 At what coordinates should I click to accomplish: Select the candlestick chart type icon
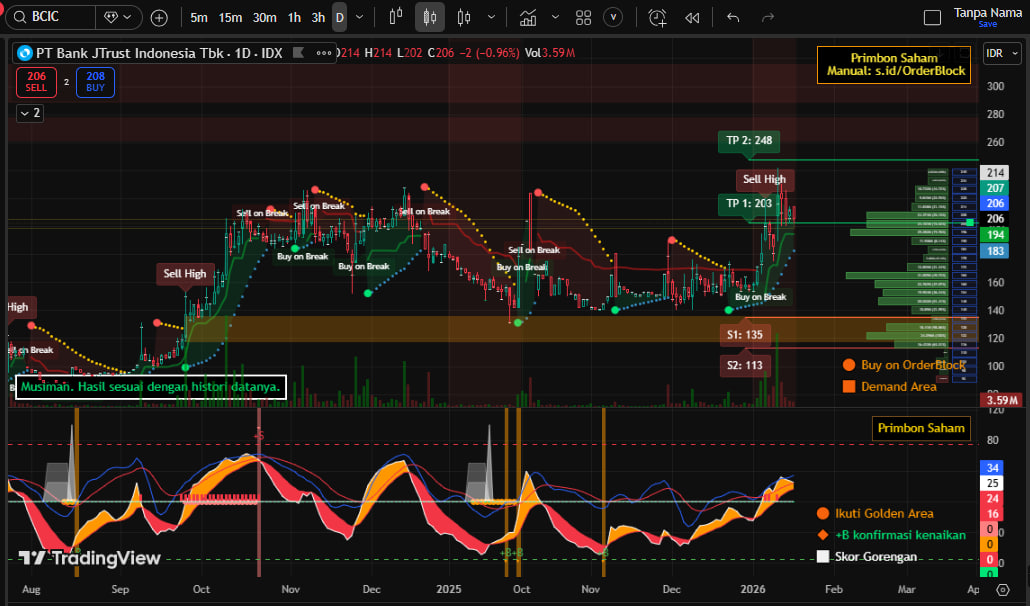430,17
